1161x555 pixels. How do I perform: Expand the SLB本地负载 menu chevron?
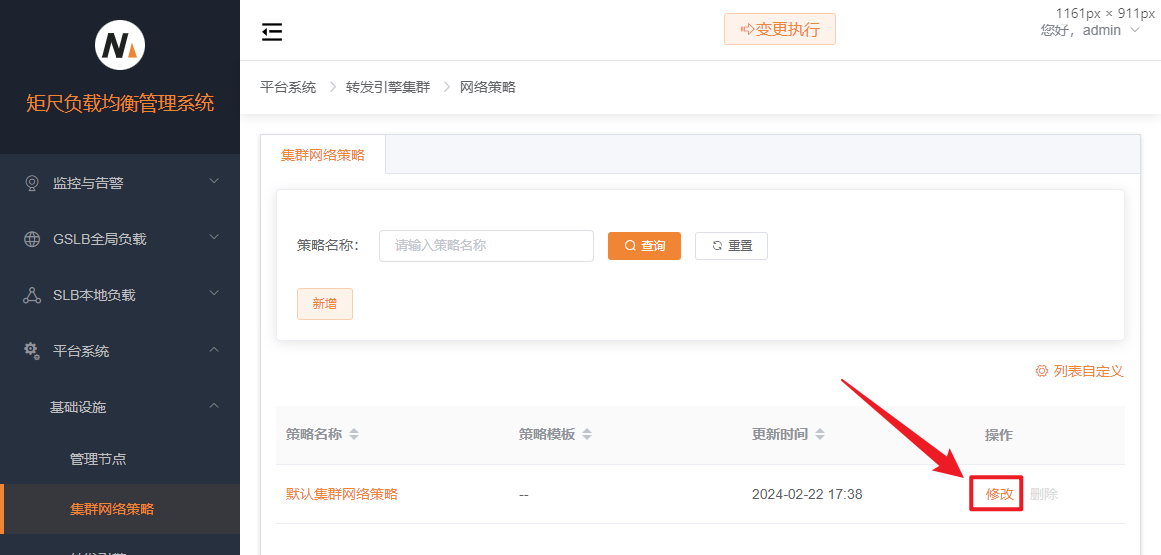coord(214,293)
